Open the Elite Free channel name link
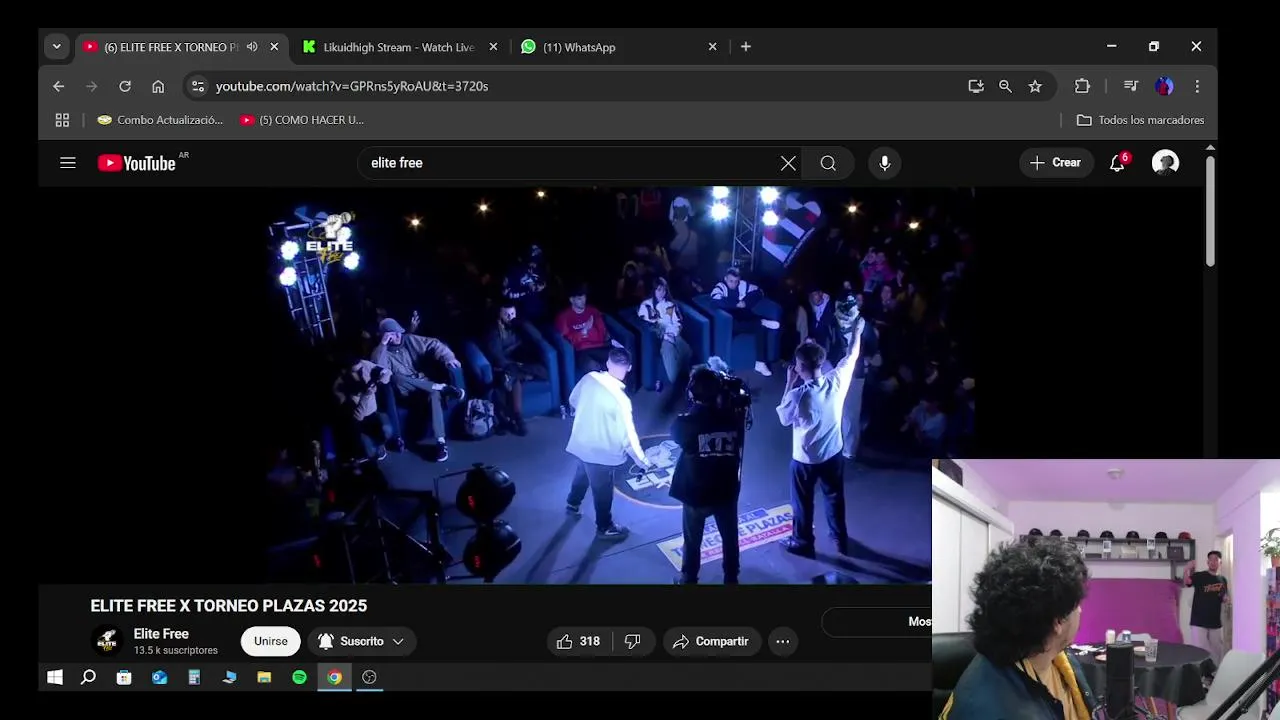 coord(161,634)
